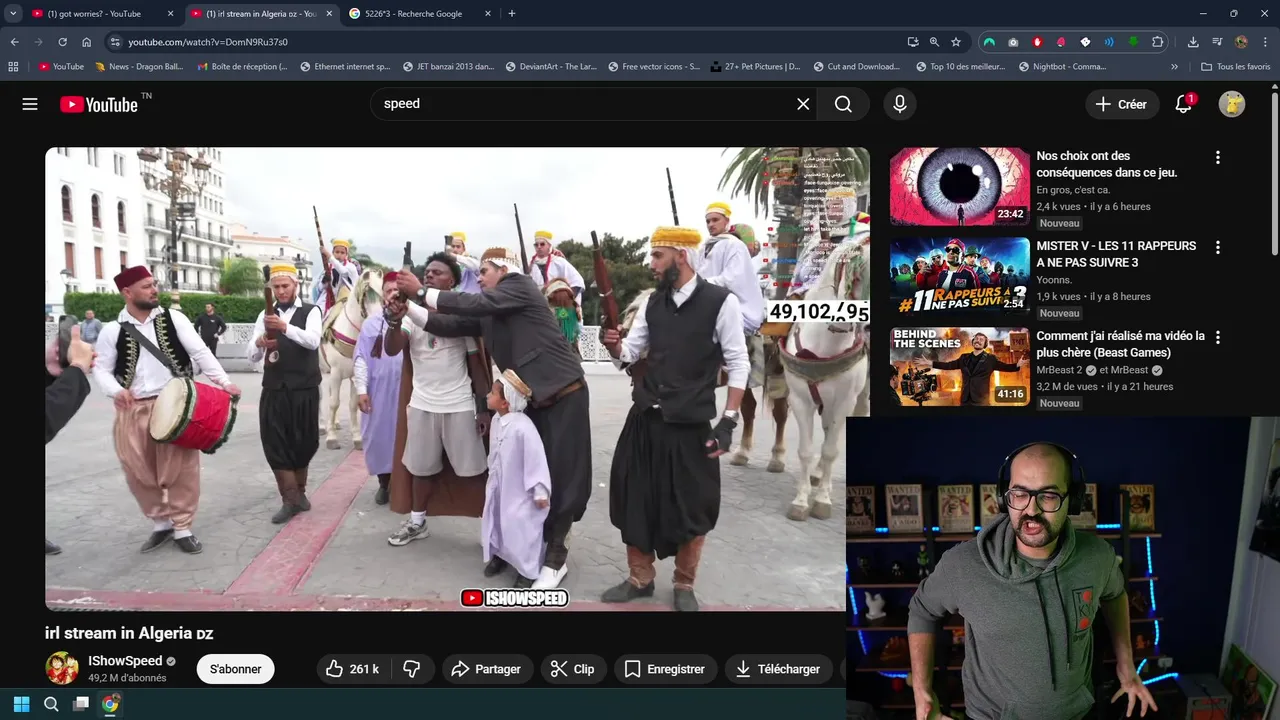This screenshot has width=1280, height=720.
Task: Open the YouTube hamburger guide menu
Action: tap(30, 104)
